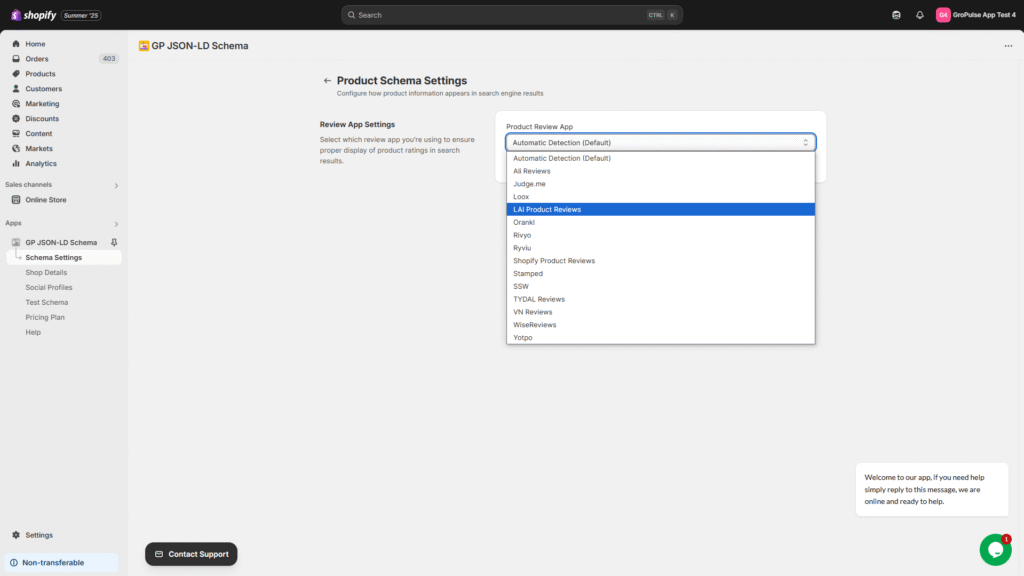Click the Summer '25 badge
The image size is (1024, 576).
coord(81,15)
